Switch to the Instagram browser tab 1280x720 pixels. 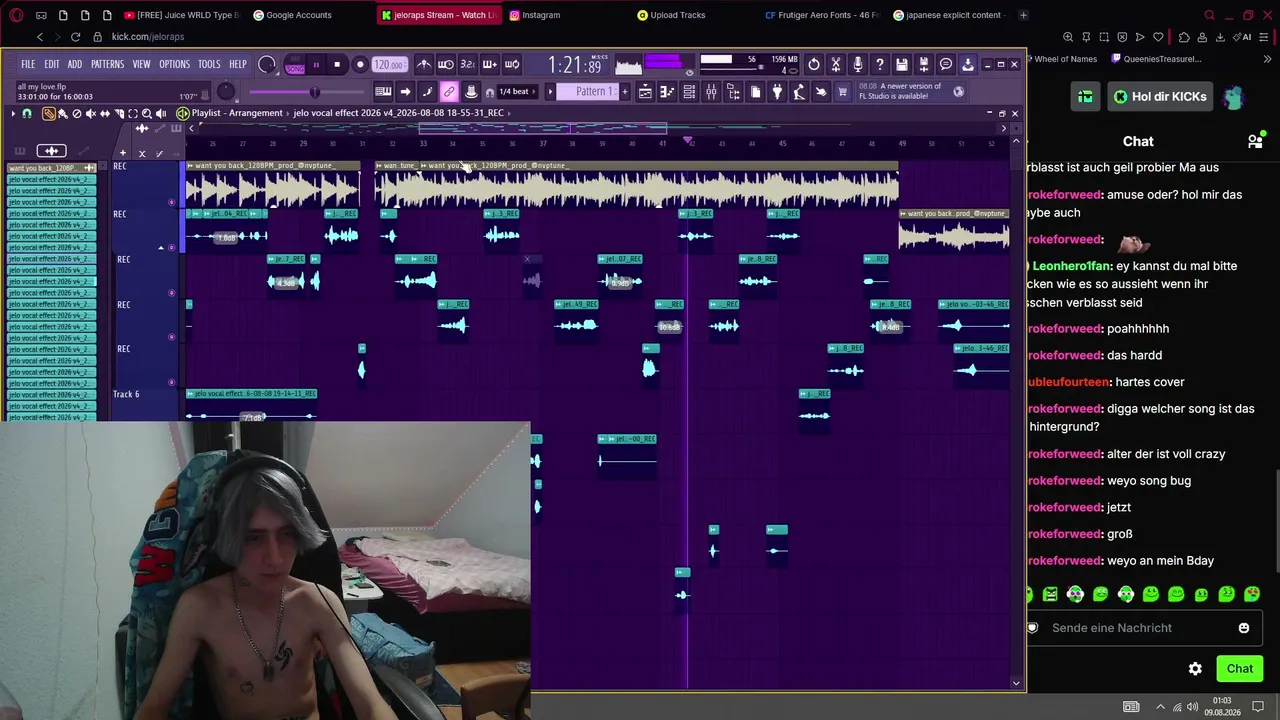541,15
